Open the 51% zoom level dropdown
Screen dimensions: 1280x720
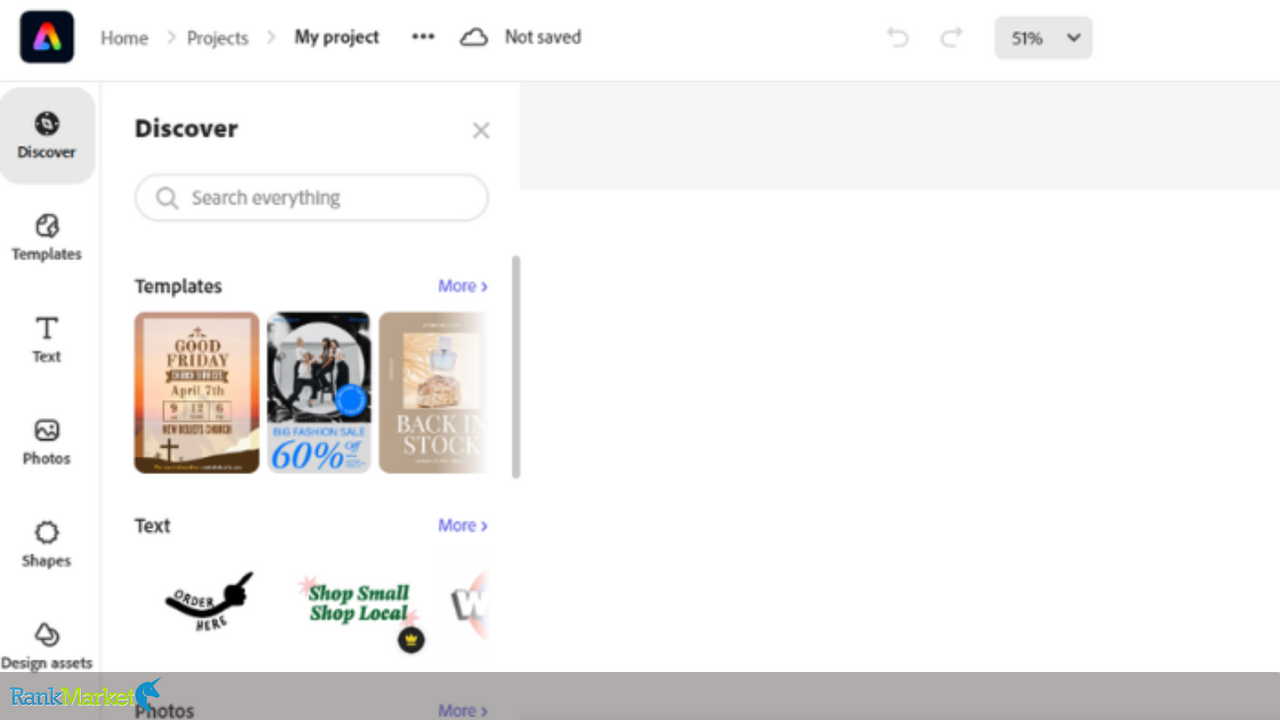click(x=1043, y=38)
